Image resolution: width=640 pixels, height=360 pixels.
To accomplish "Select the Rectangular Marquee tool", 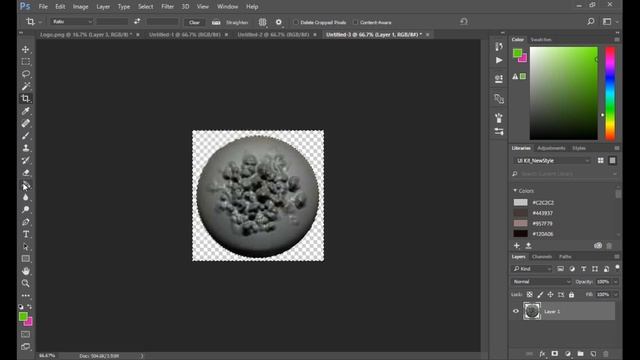I will pos(26,62).
